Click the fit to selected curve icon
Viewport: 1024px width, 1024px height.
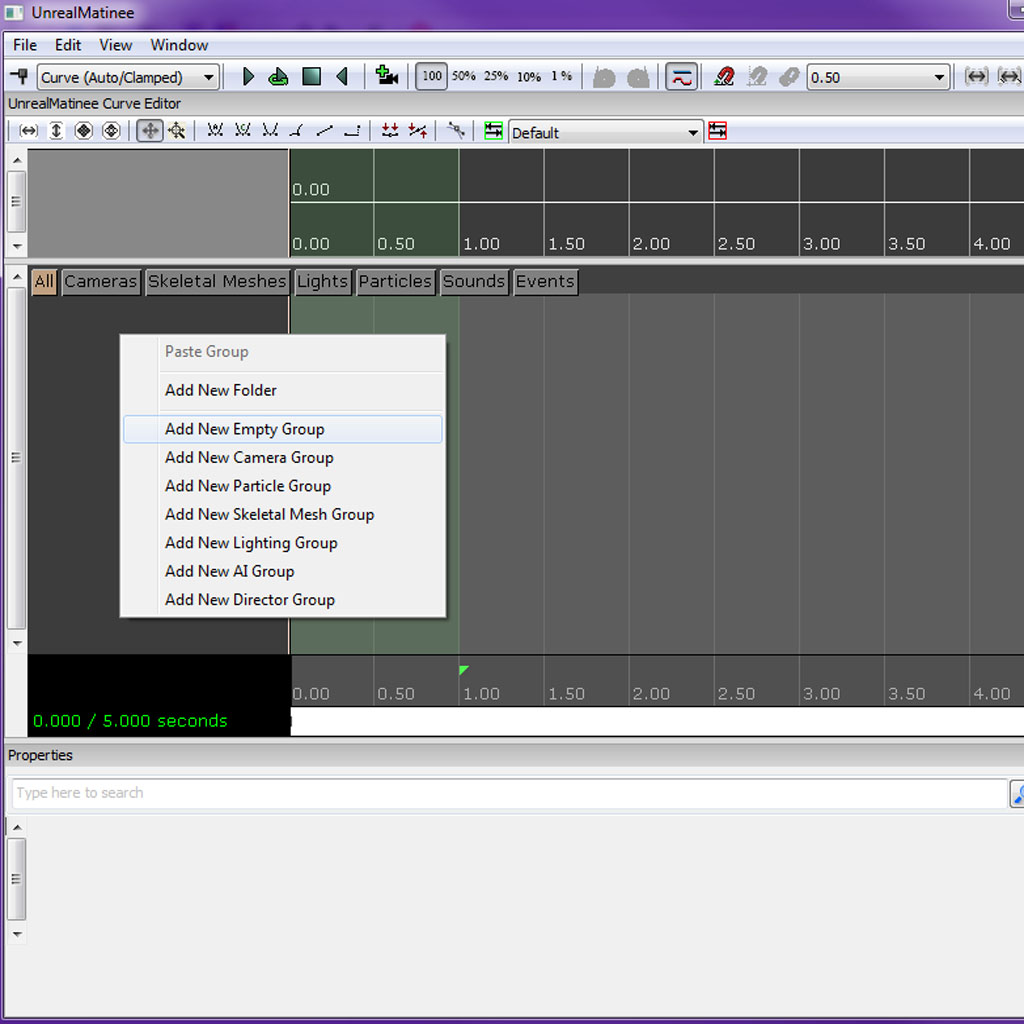pos(112,131)
